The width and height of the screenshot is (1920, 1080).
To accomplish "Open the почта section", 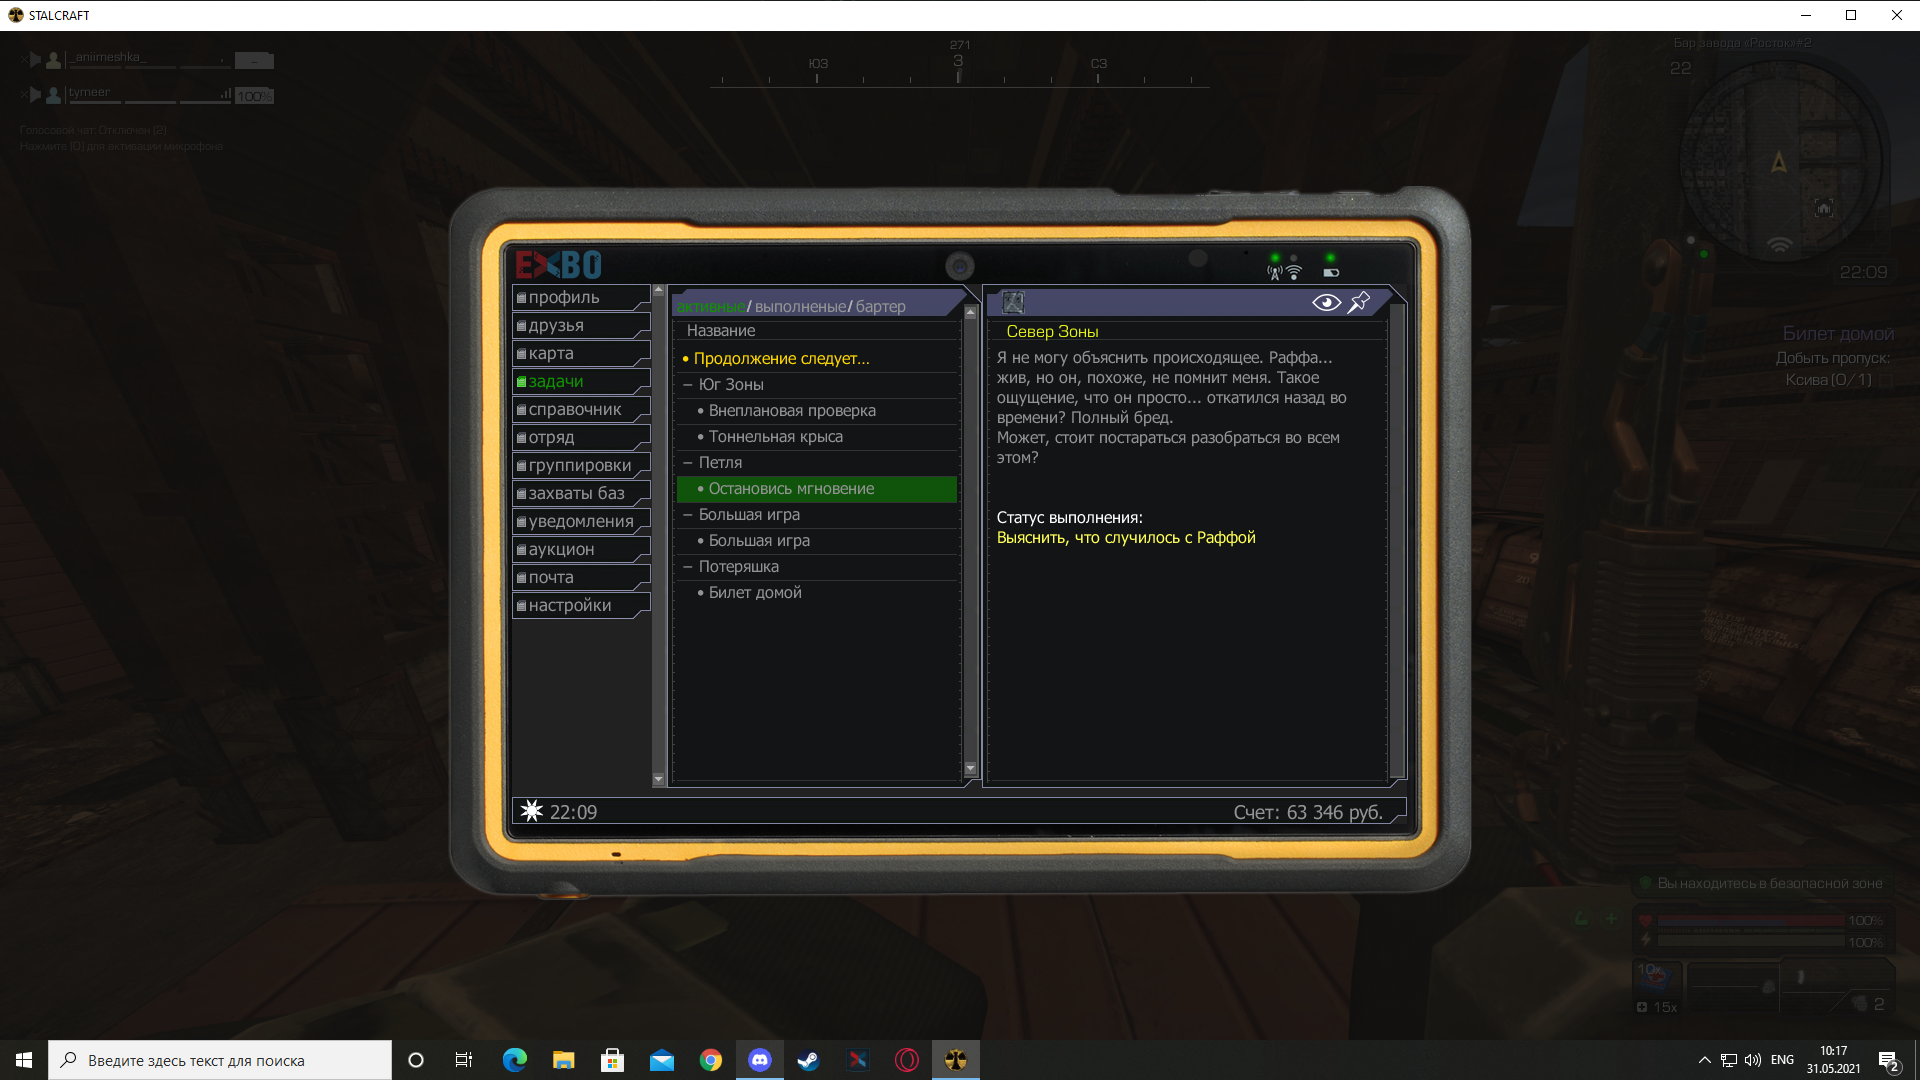I will [x=581, y=578].
